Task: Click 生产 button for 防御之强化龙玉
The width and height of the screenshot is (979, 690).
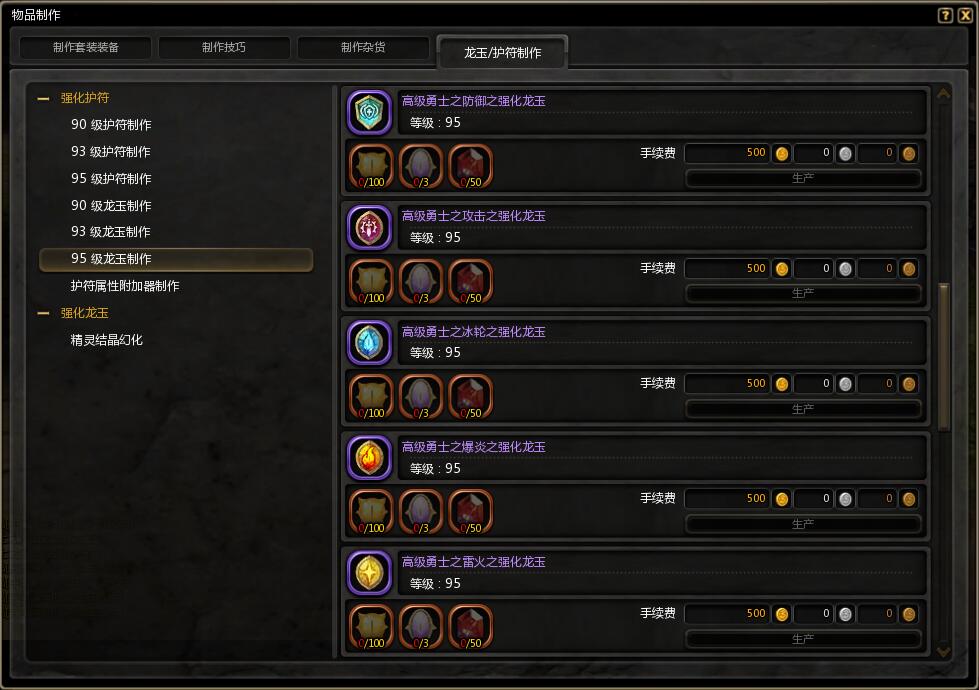Action: [803, 179]
